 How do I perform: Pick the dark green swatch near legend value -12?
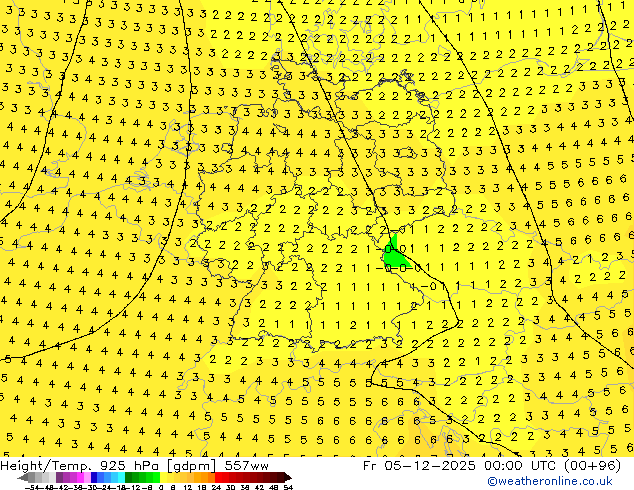pyautogui.click(x=129, y=477)
